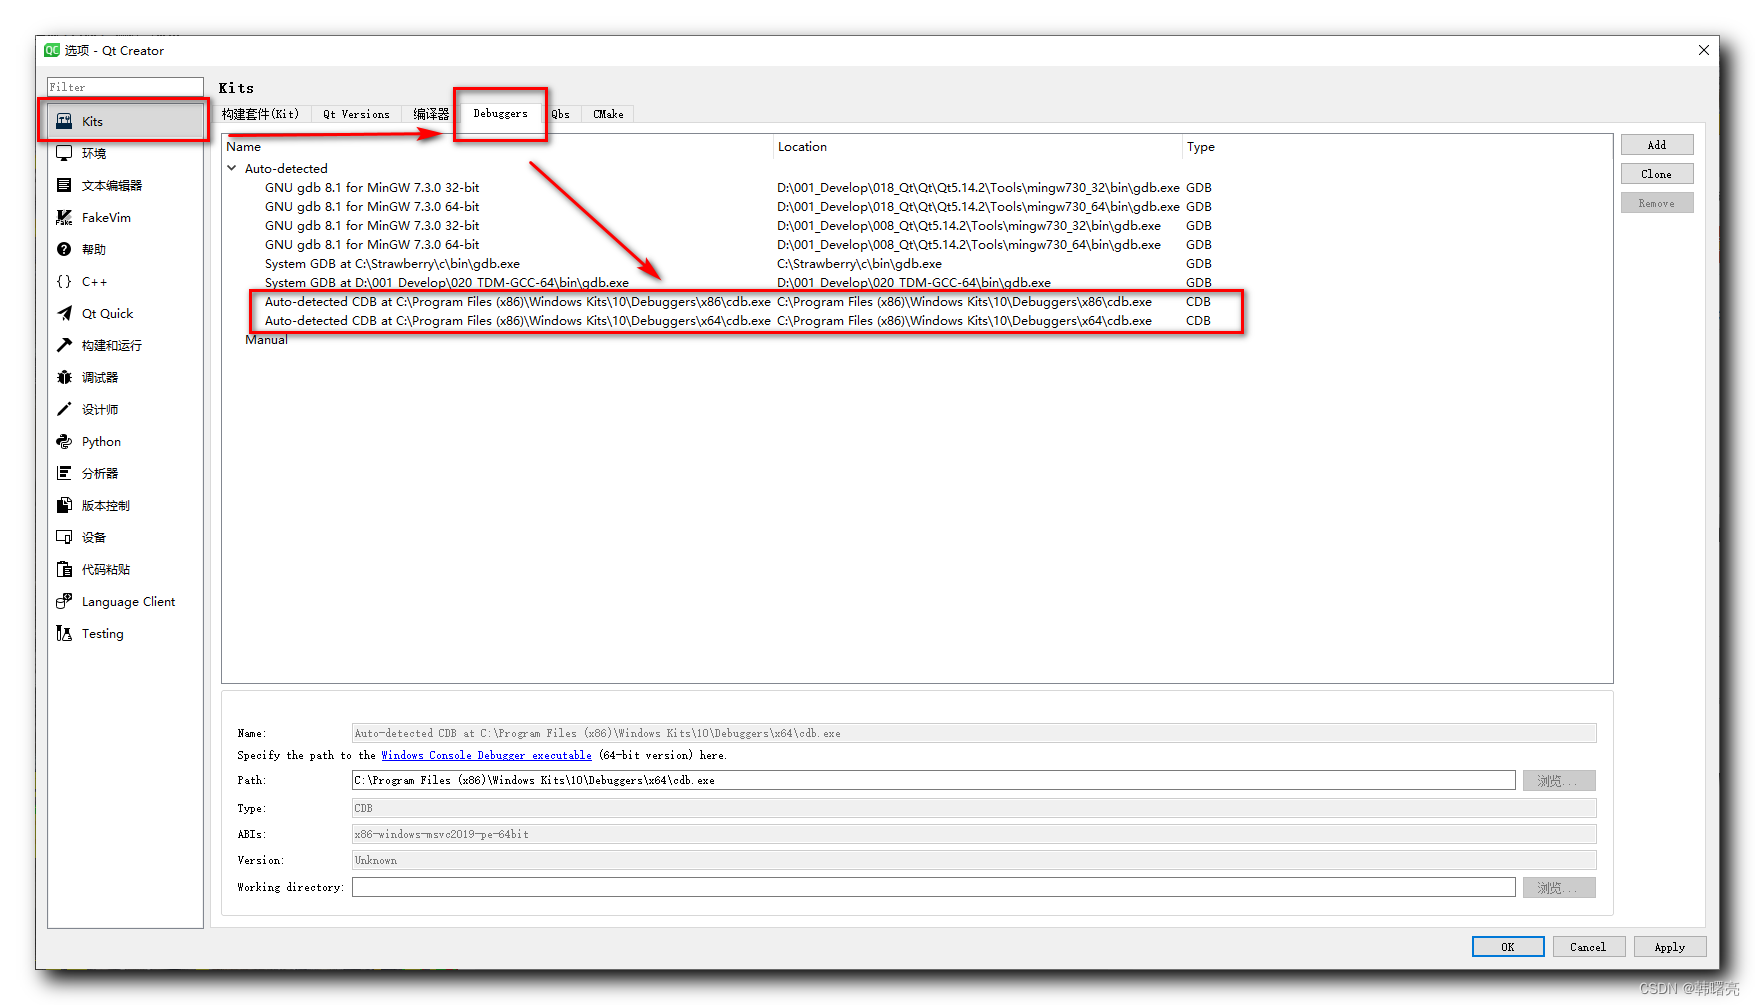Open the Testing settings section
The image size is (1755, 1005).
pos(102,633)
